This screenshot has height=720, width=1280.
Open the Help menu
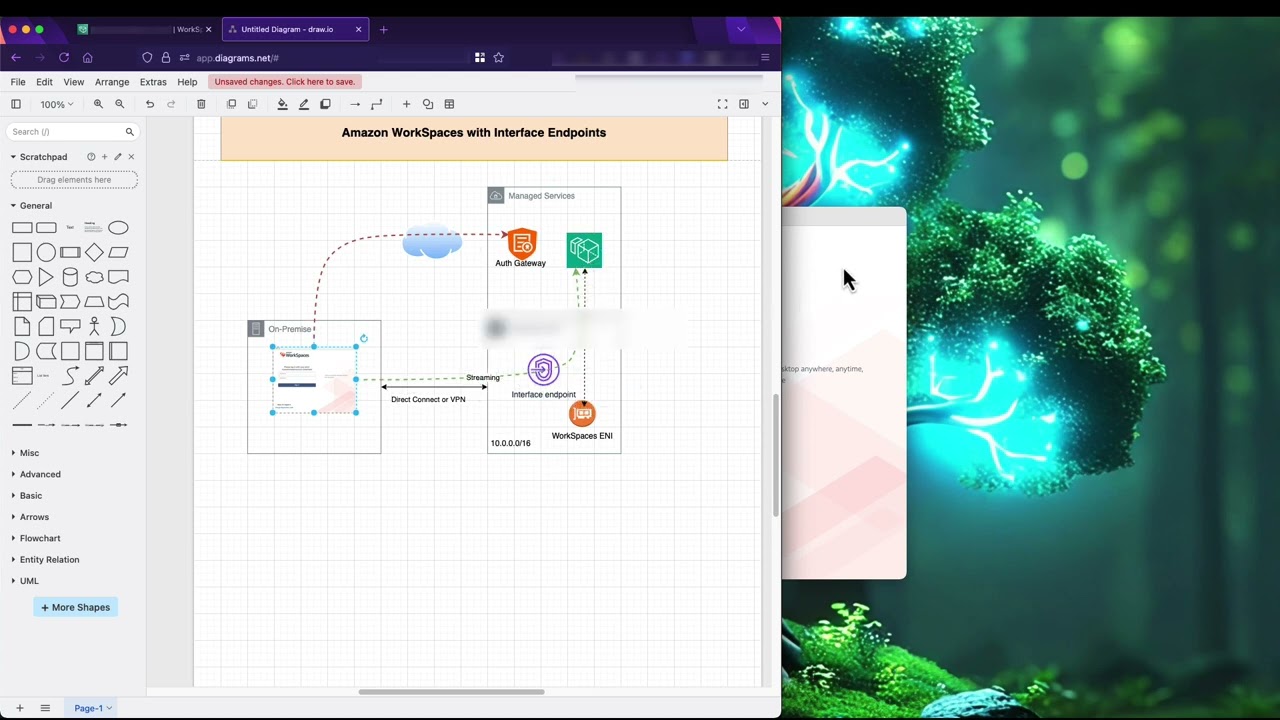(187, 82)
